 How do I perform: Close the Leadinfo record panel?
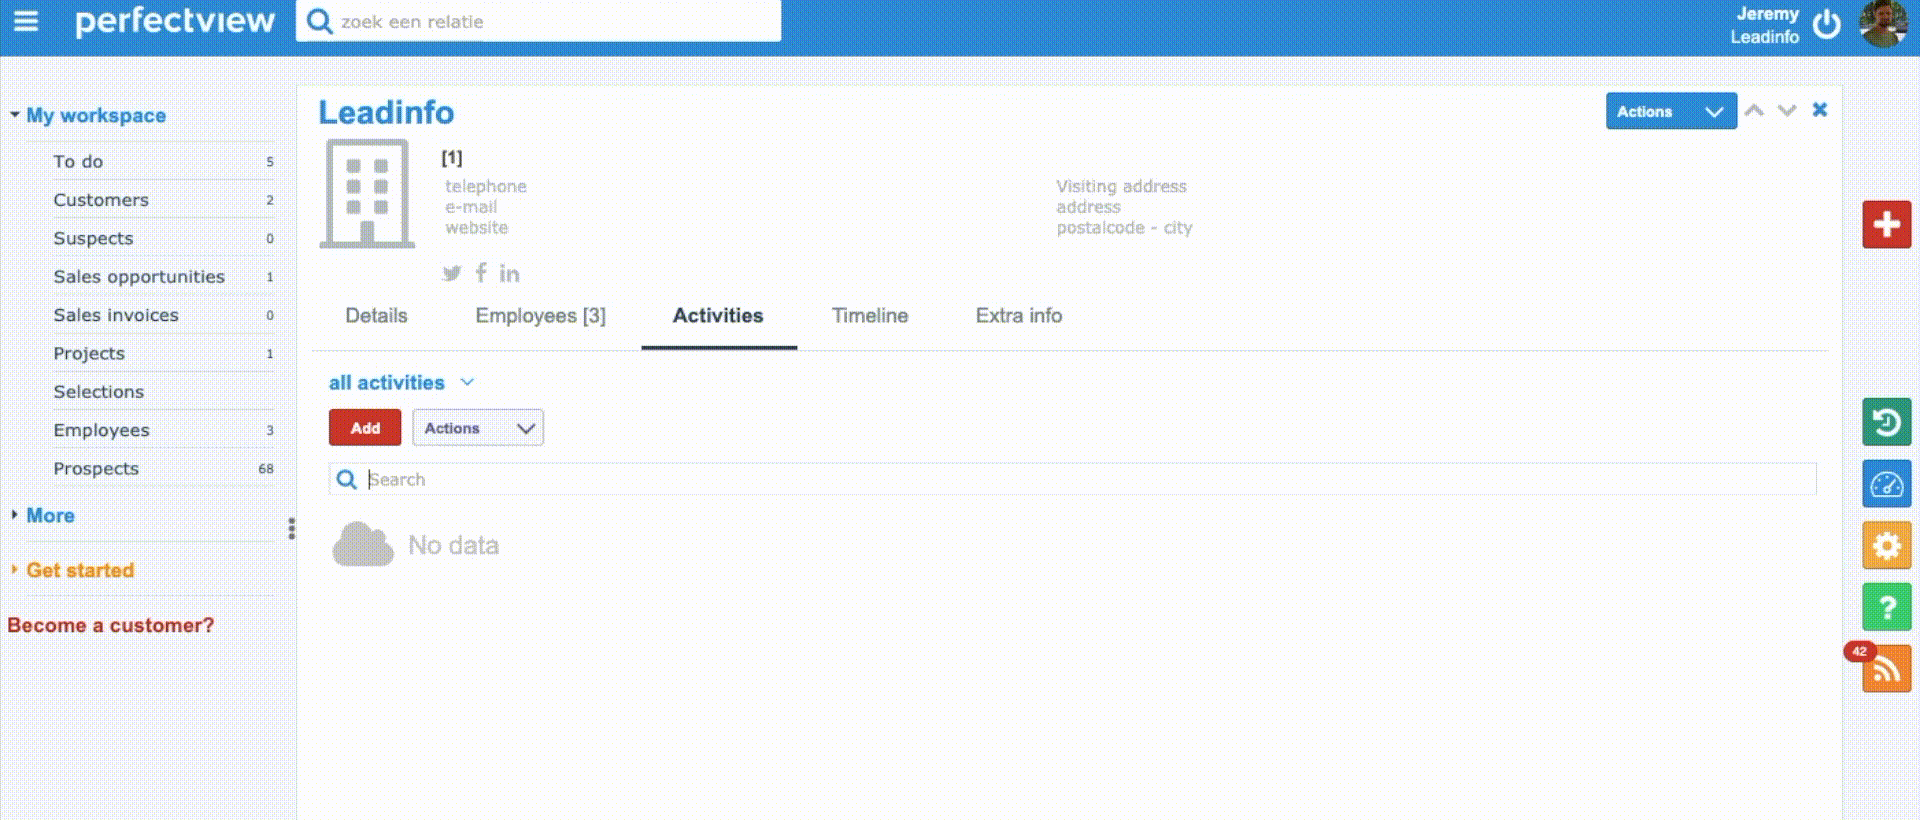[x=1820, y=110]
